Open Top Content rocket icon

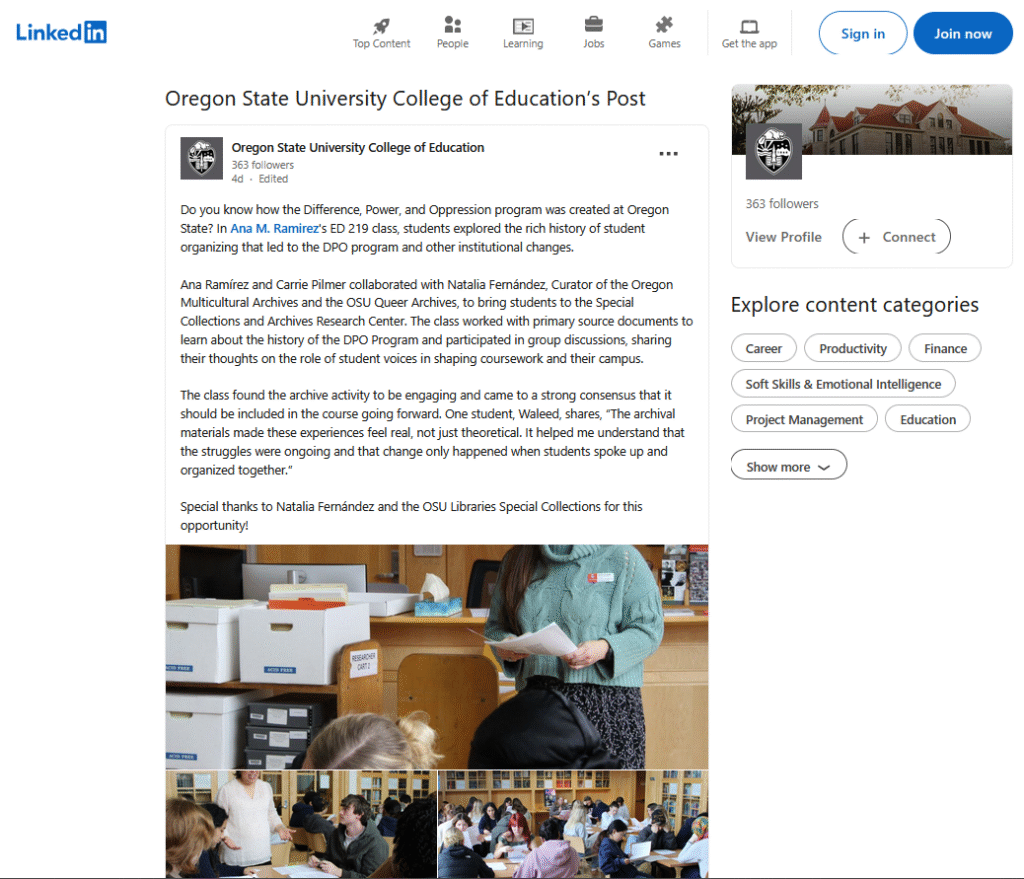click(x=381, y=26)
